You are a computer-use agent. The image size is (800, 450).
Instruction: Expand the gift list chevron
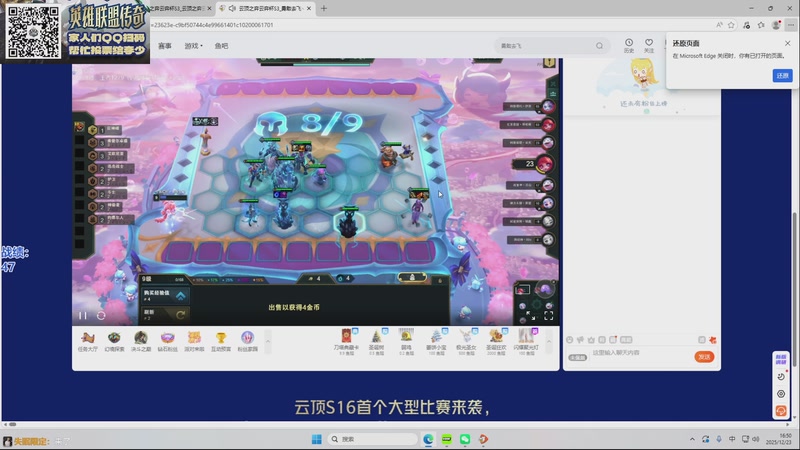tap(549, 341)
